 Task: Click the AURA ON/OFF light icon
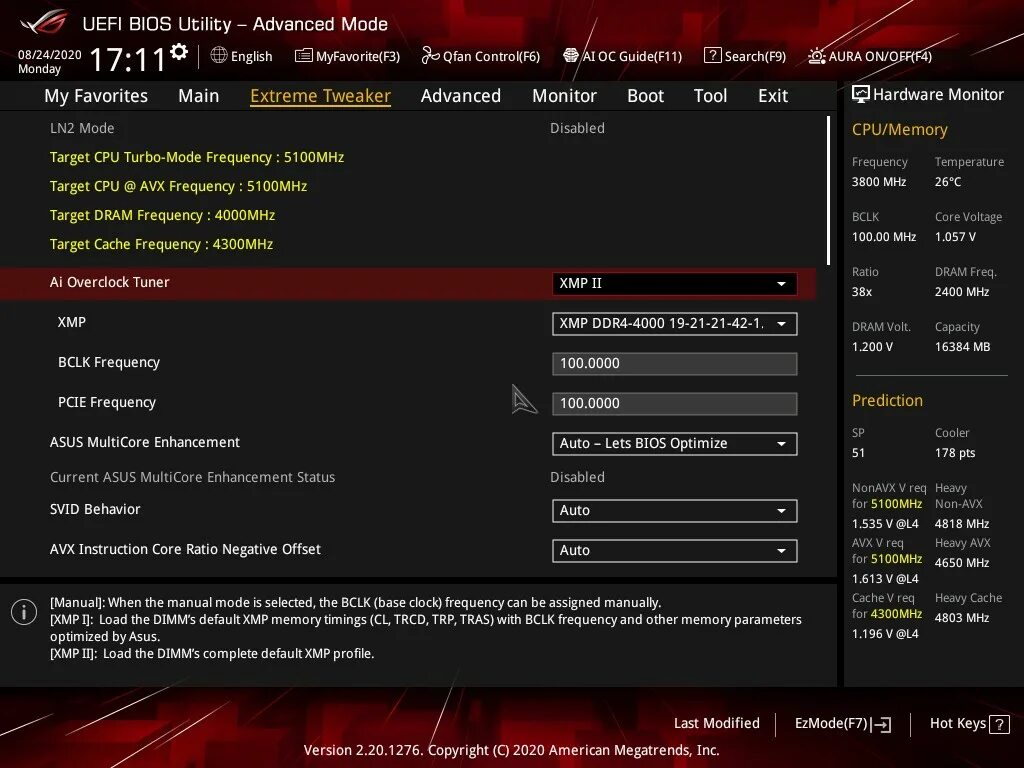click(816, 56)
